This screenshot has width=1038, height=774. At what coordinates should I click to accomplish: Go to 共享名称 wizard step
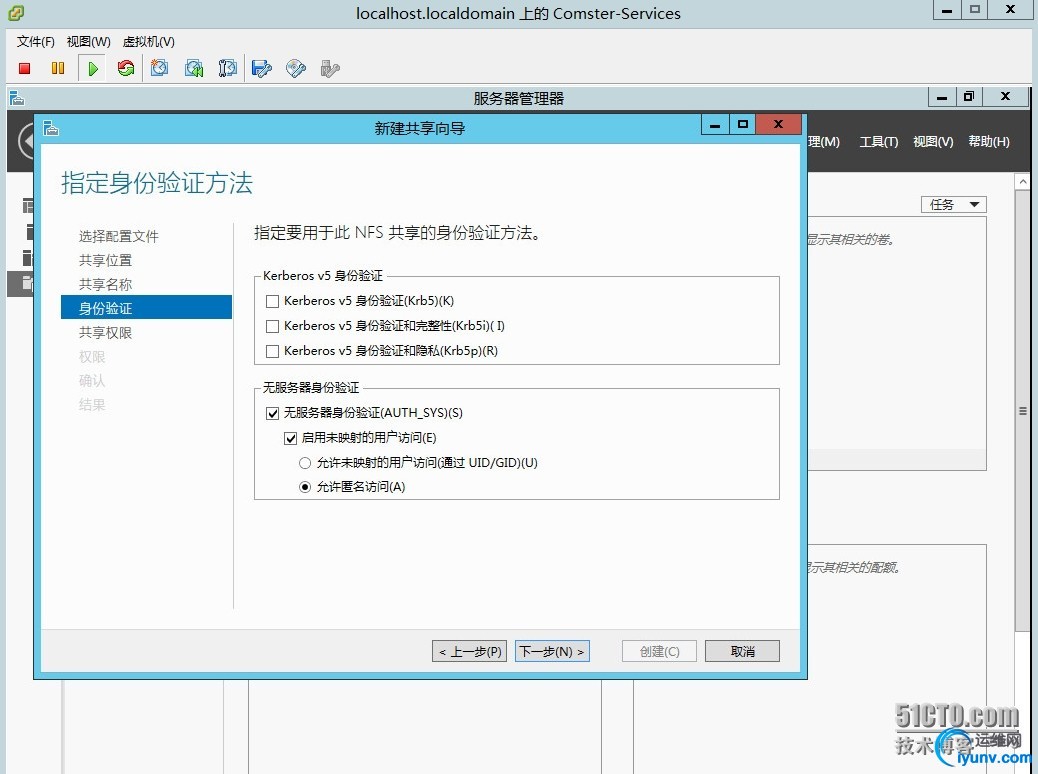click(x=105, y=285)
